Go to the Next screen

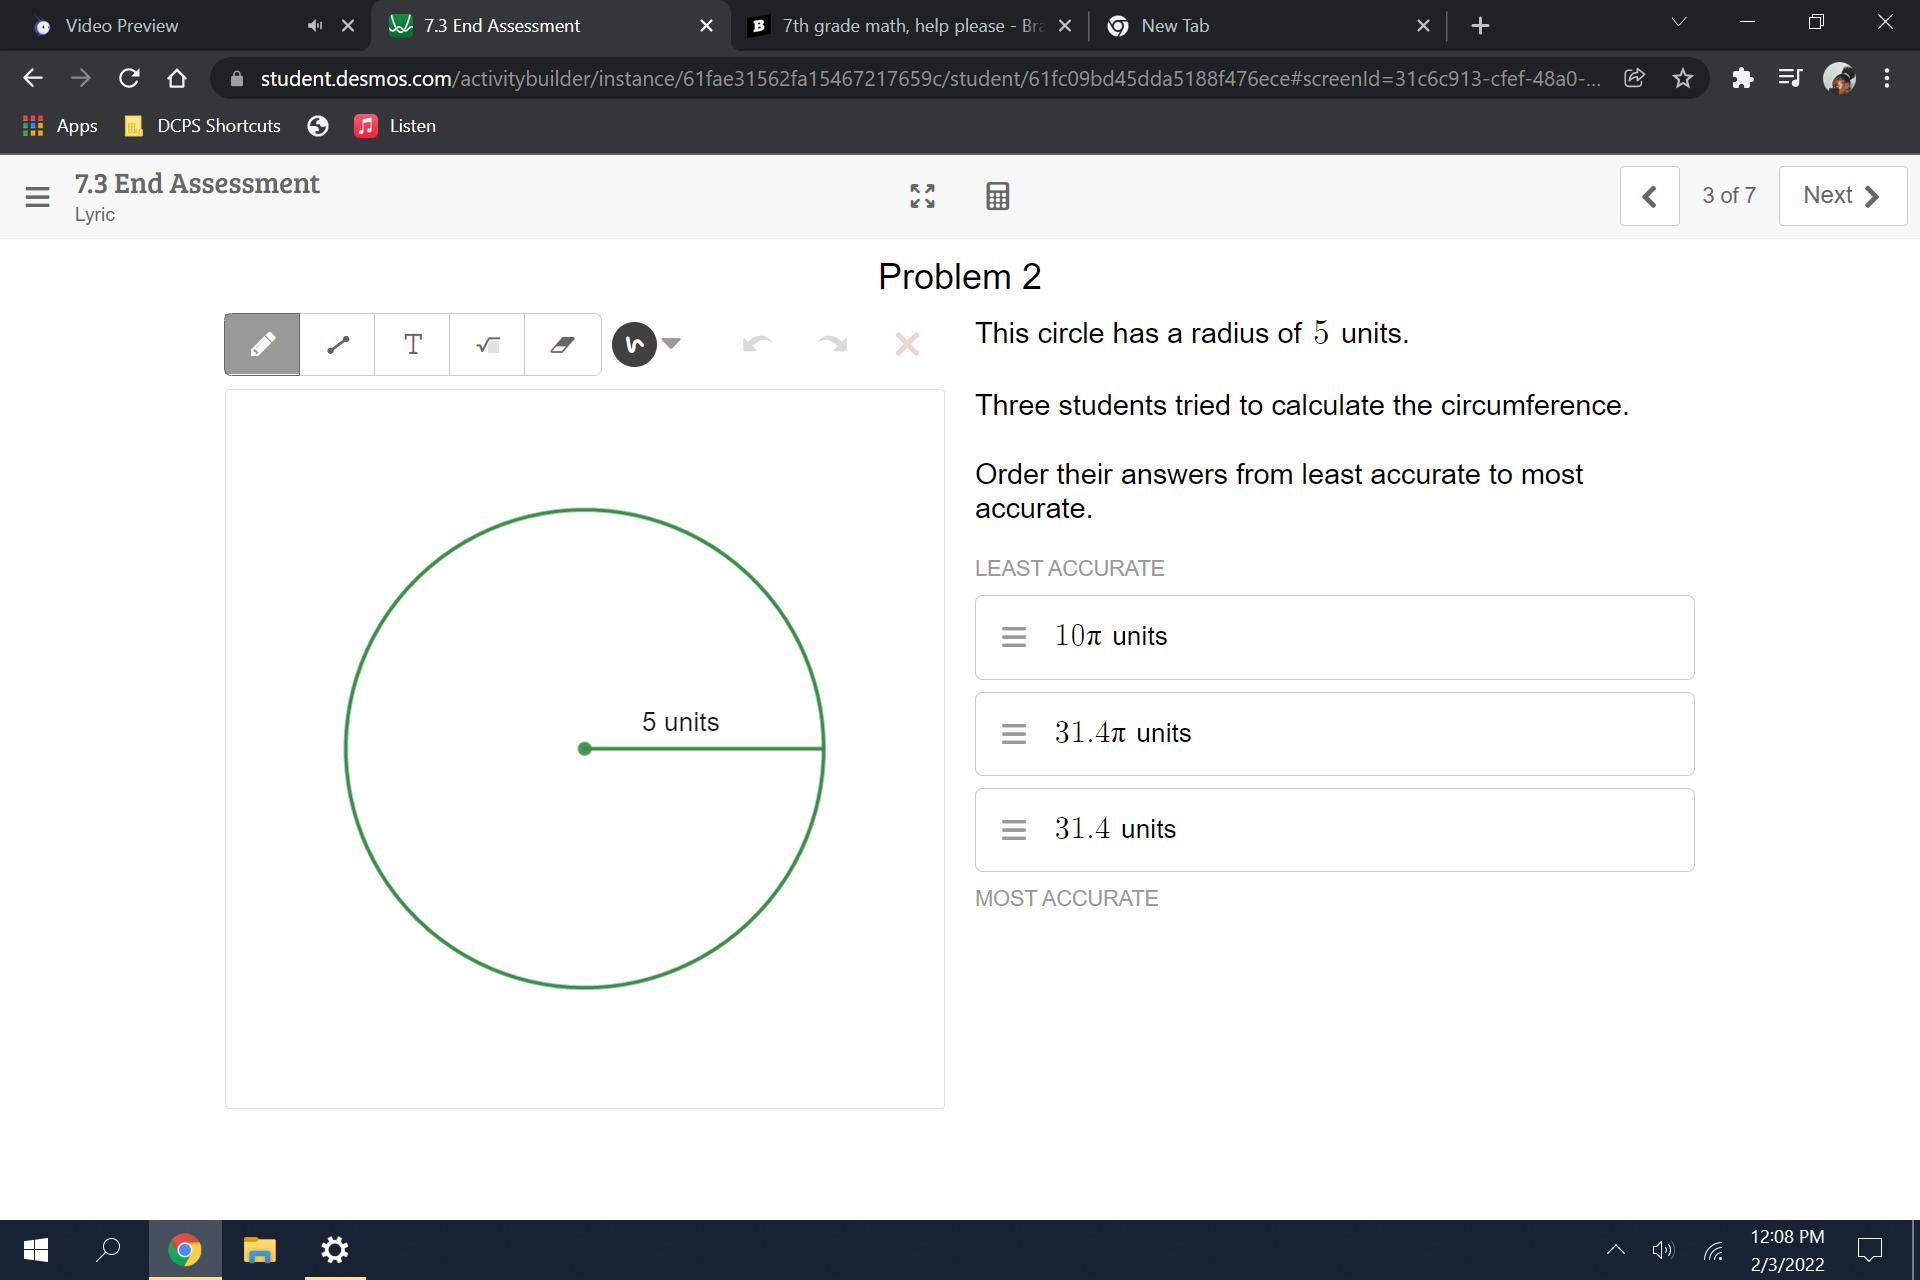click(1842, 196)
